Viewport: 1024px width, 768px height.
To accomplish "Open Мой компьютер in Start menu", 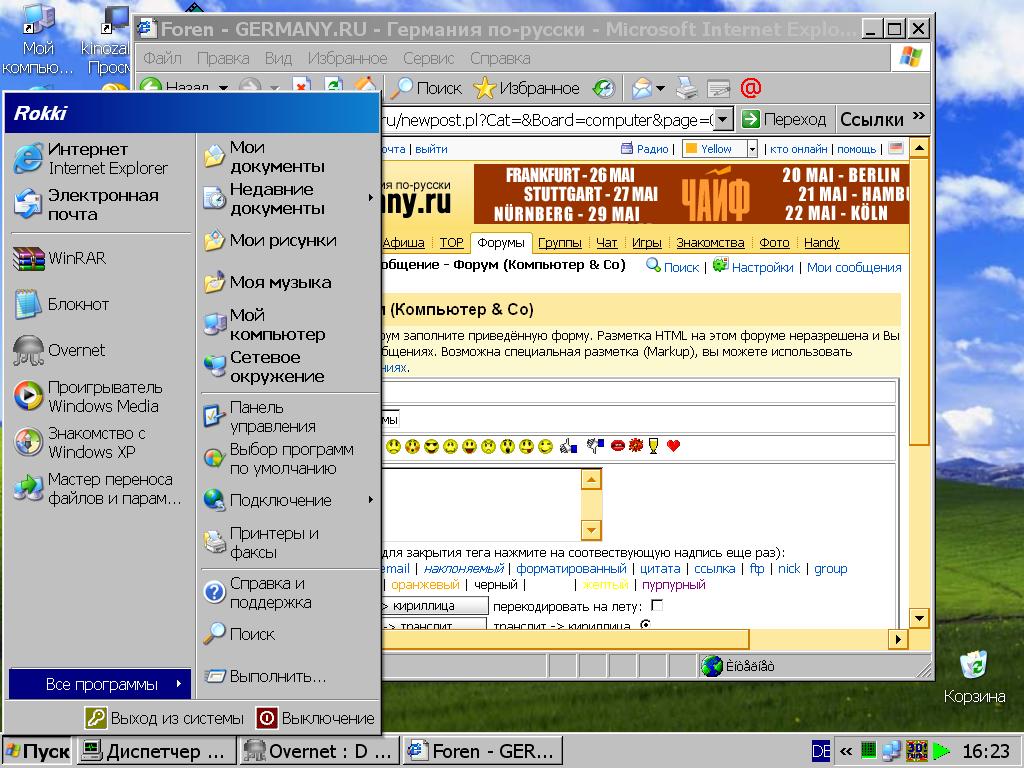I will pos(289,325).
